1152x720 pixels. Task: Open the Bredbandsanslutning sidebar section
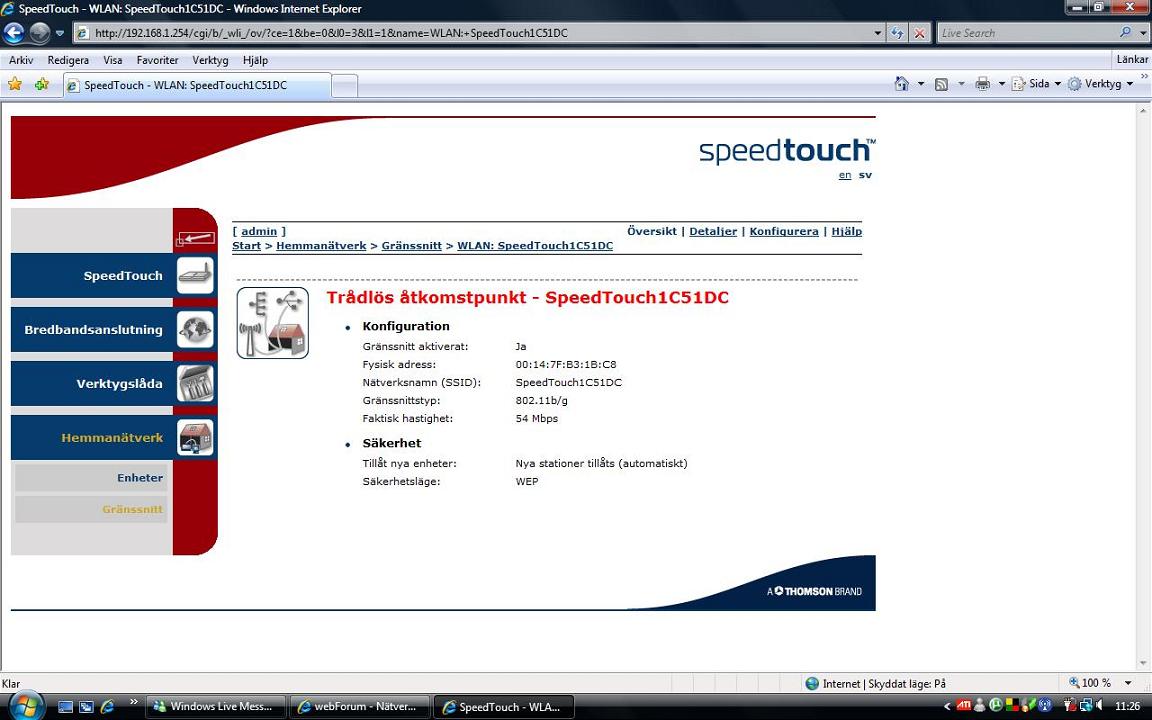tap(93, 329)
